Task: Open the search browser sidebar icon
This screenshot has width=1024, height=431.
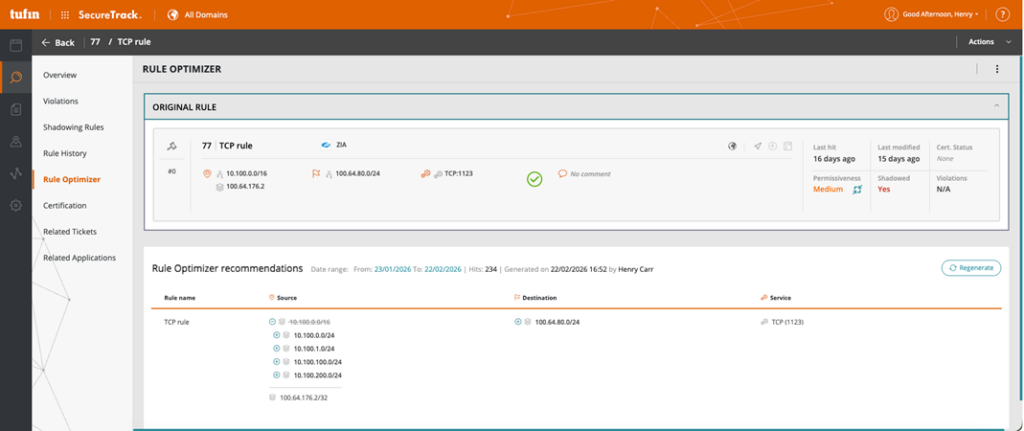Action: (x=16, y=77)
